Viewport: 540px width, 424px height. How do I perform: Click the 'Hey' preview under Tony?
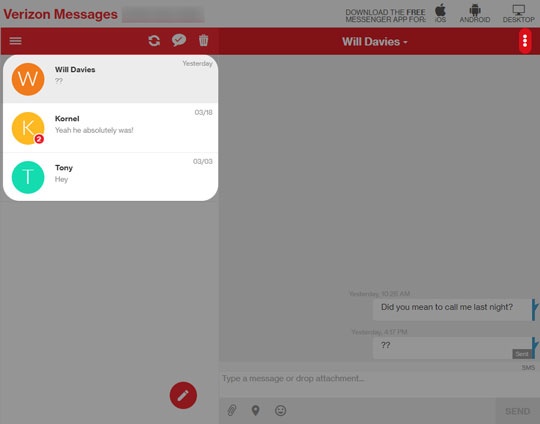coord(61,179)
